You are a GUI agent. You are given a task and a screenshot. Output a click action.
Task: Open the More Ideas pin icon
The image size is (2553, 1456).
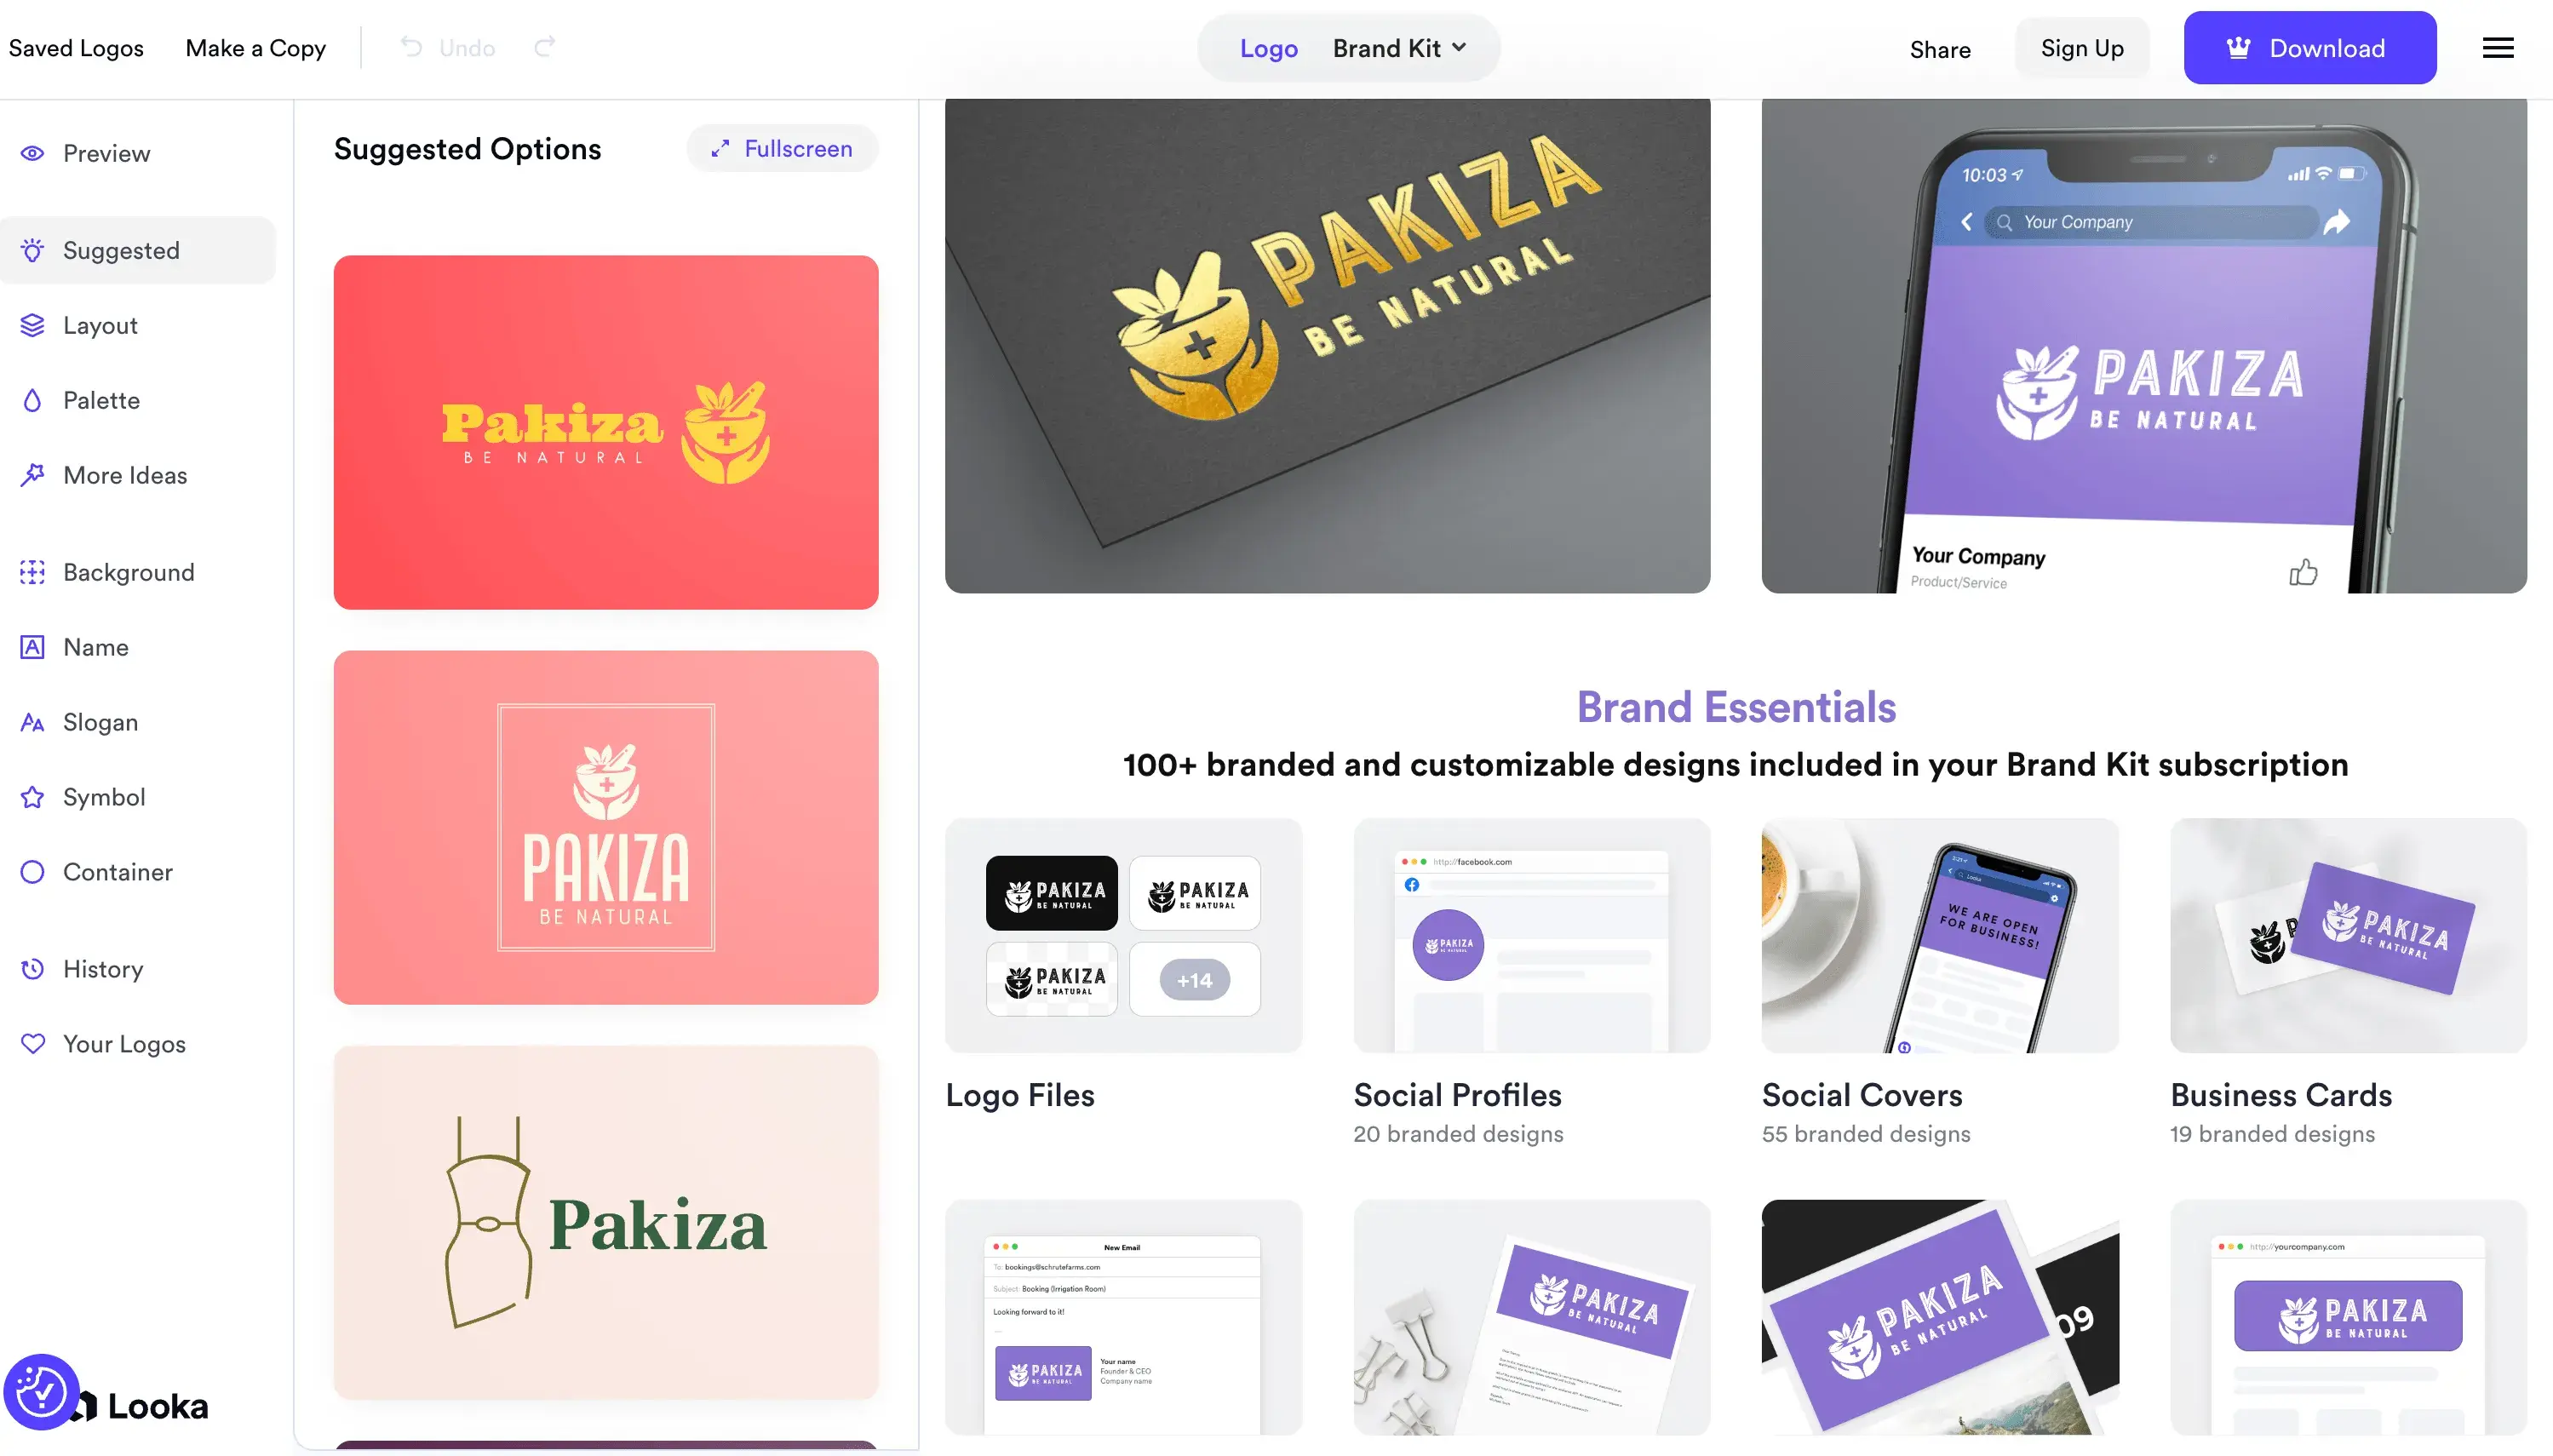[x=32, y=475]
